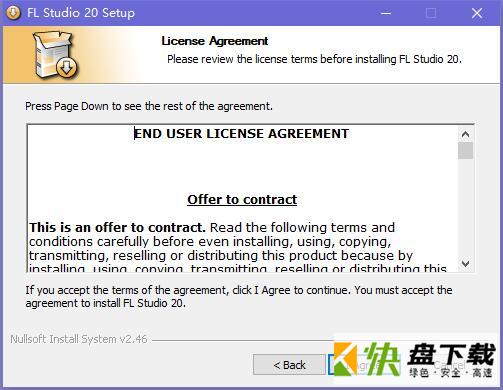Screen dimensions: 503x390
Task: Click the underlined Offer to contract heading
Action: tap(242, 200)
